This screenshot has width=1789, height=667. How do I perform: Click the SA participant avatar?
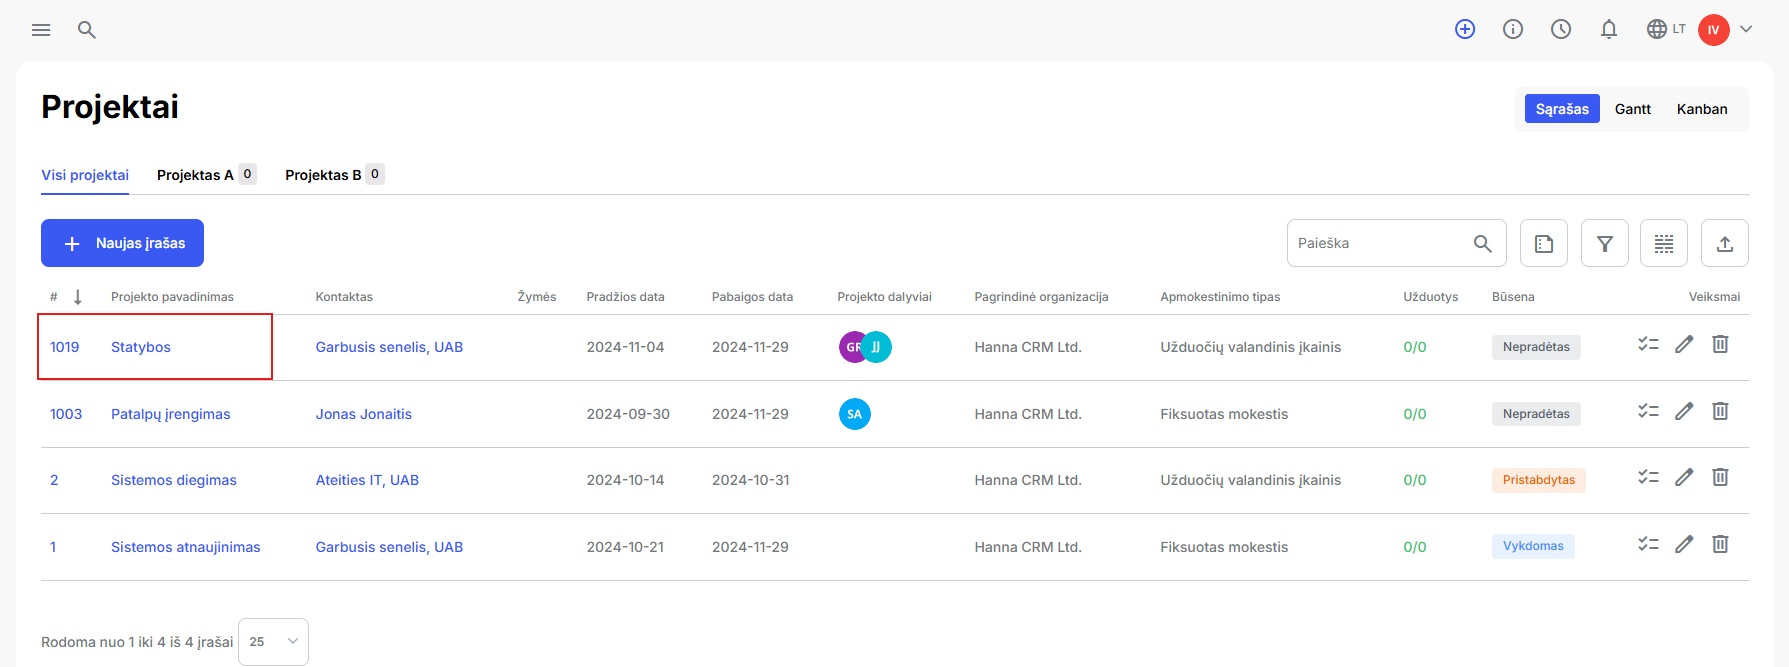855,414
